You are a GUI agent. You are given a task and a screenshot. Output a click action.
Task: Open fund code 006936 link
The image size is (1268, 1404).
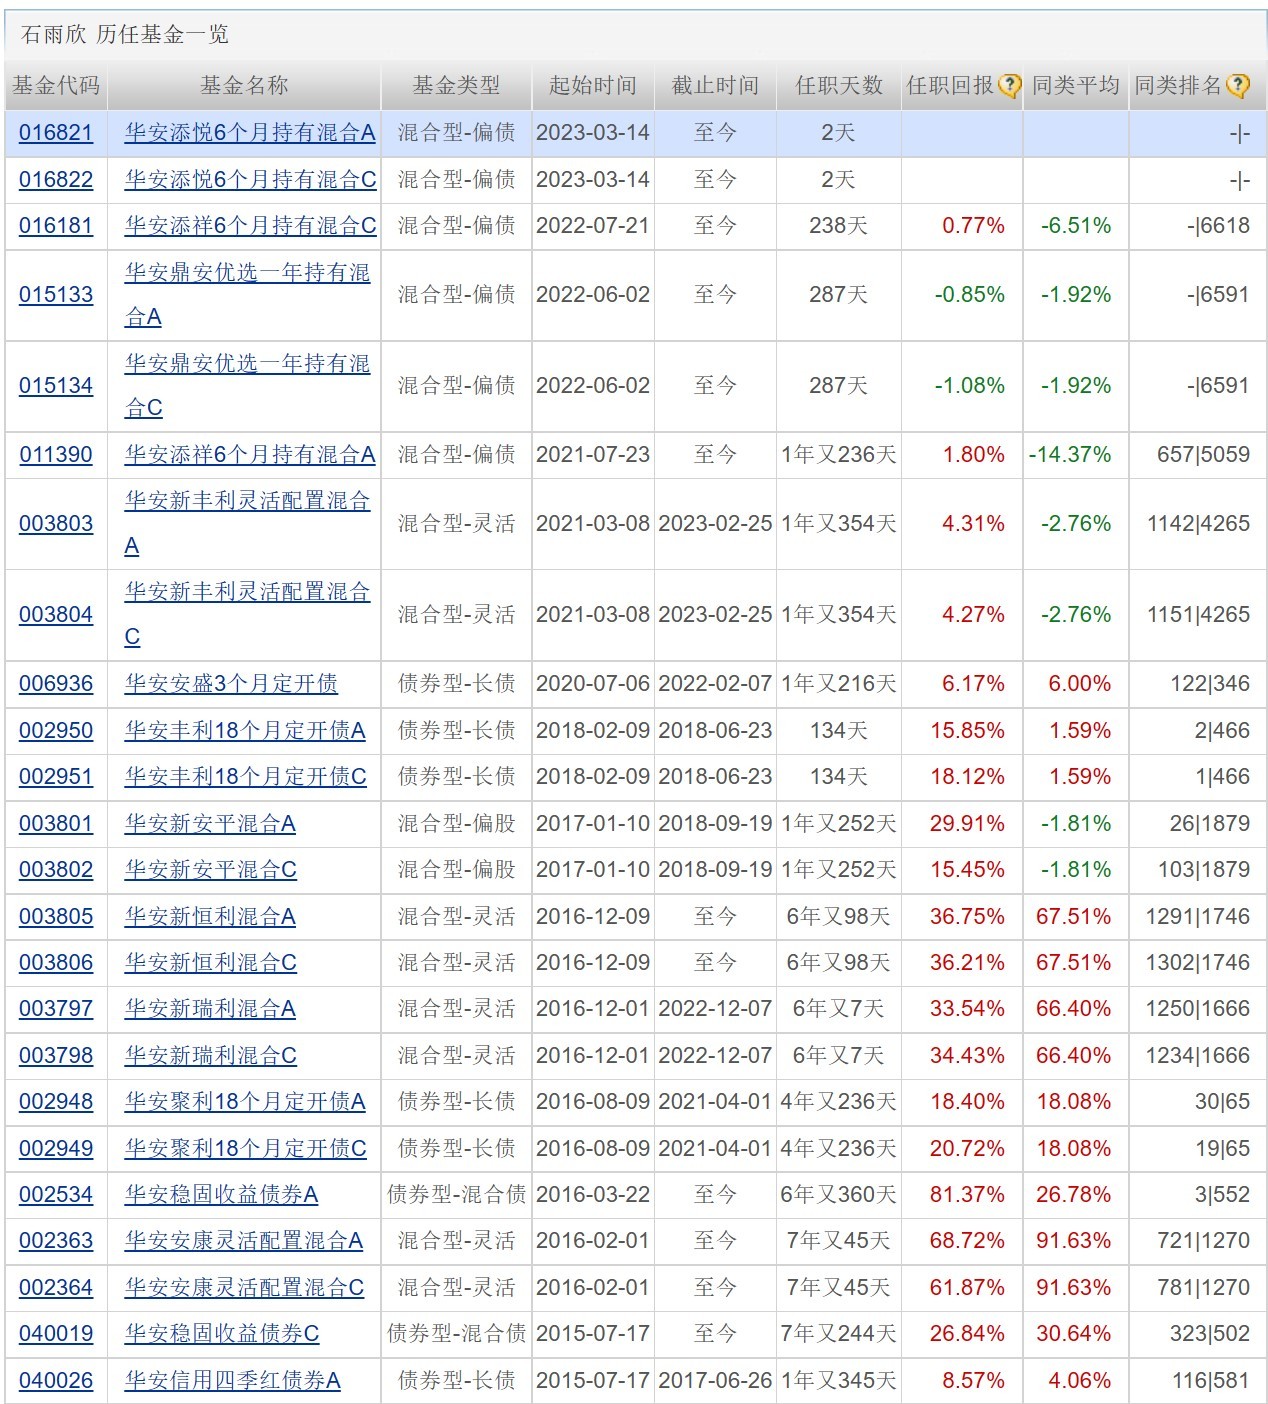(56, 684)
